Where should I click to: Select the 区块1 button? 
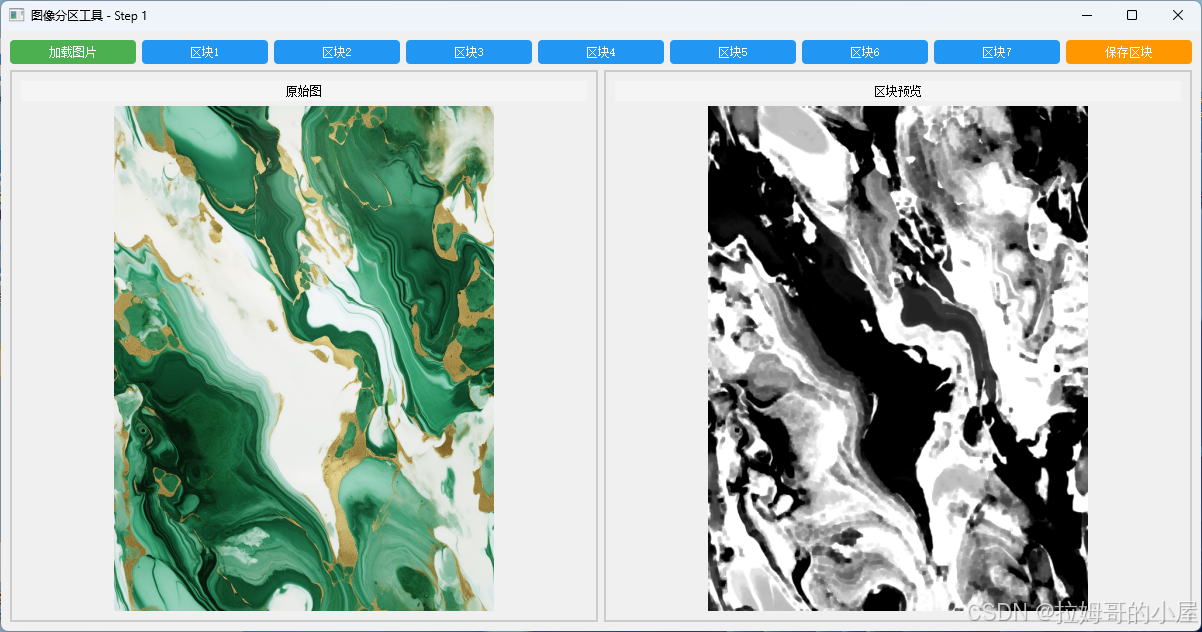pos(205,52)
